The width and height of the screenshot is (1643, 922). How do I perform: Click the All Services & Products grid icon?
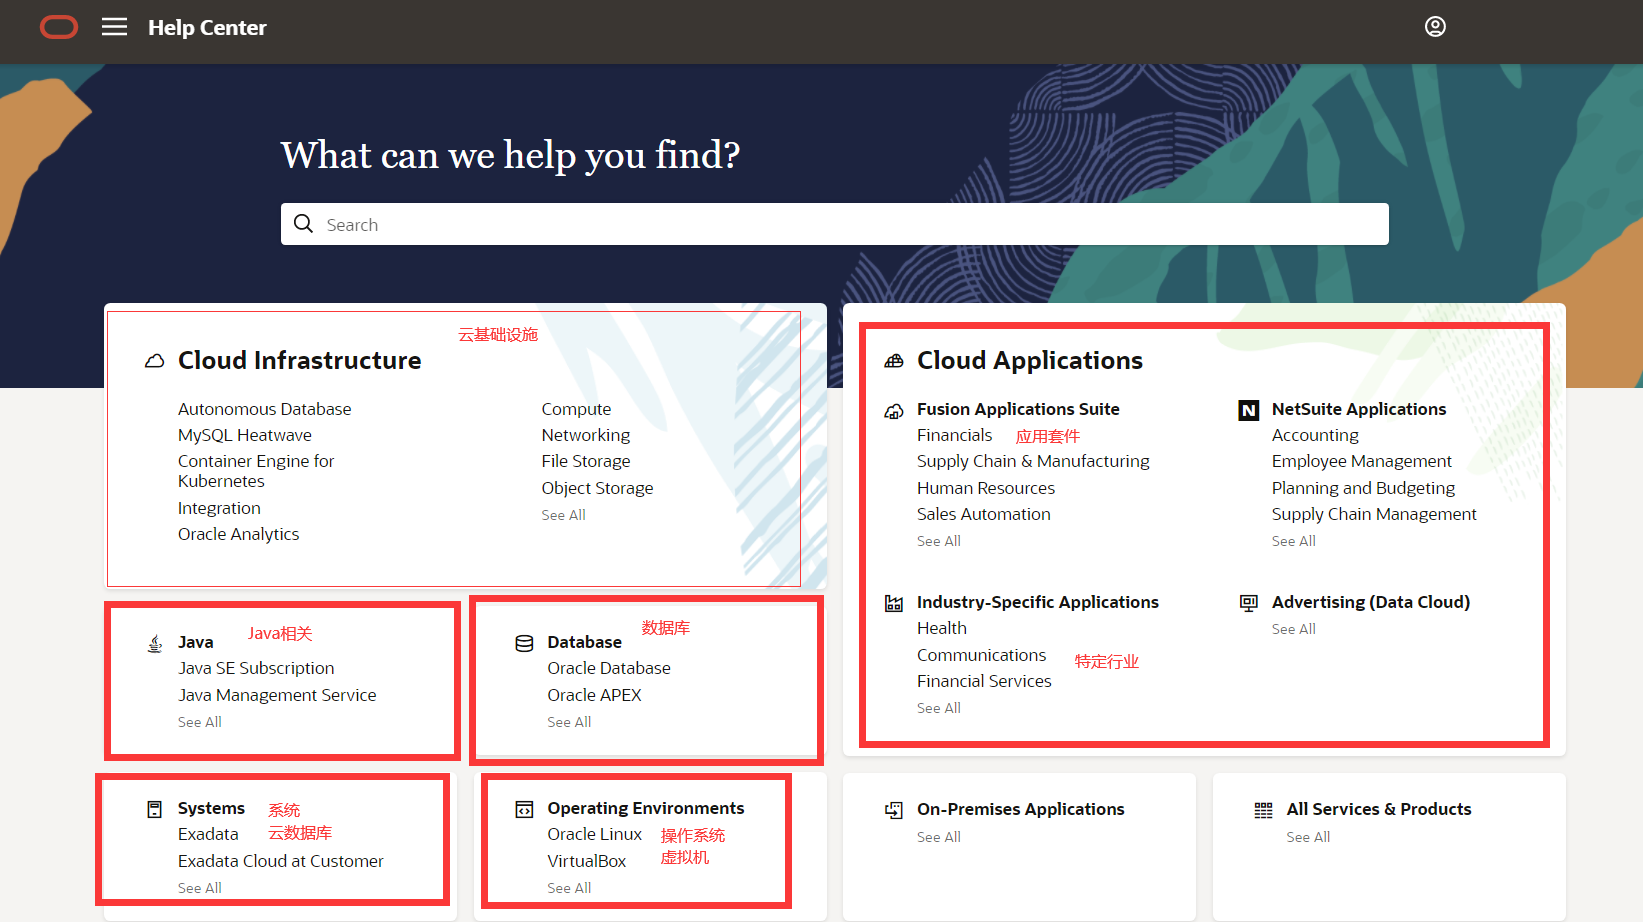1264,810
